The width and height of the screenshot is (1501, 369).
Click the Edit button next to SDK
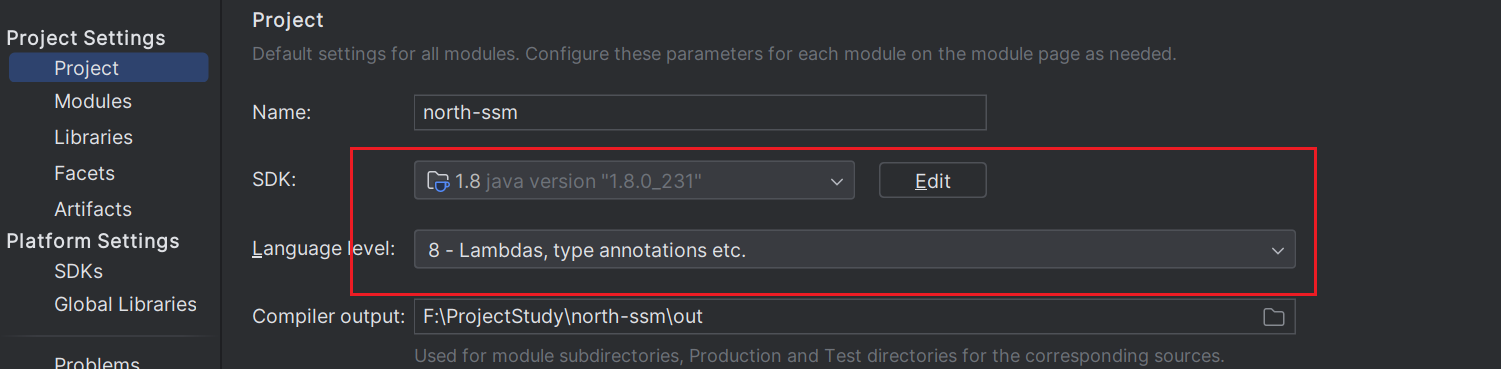coord(933,180)
